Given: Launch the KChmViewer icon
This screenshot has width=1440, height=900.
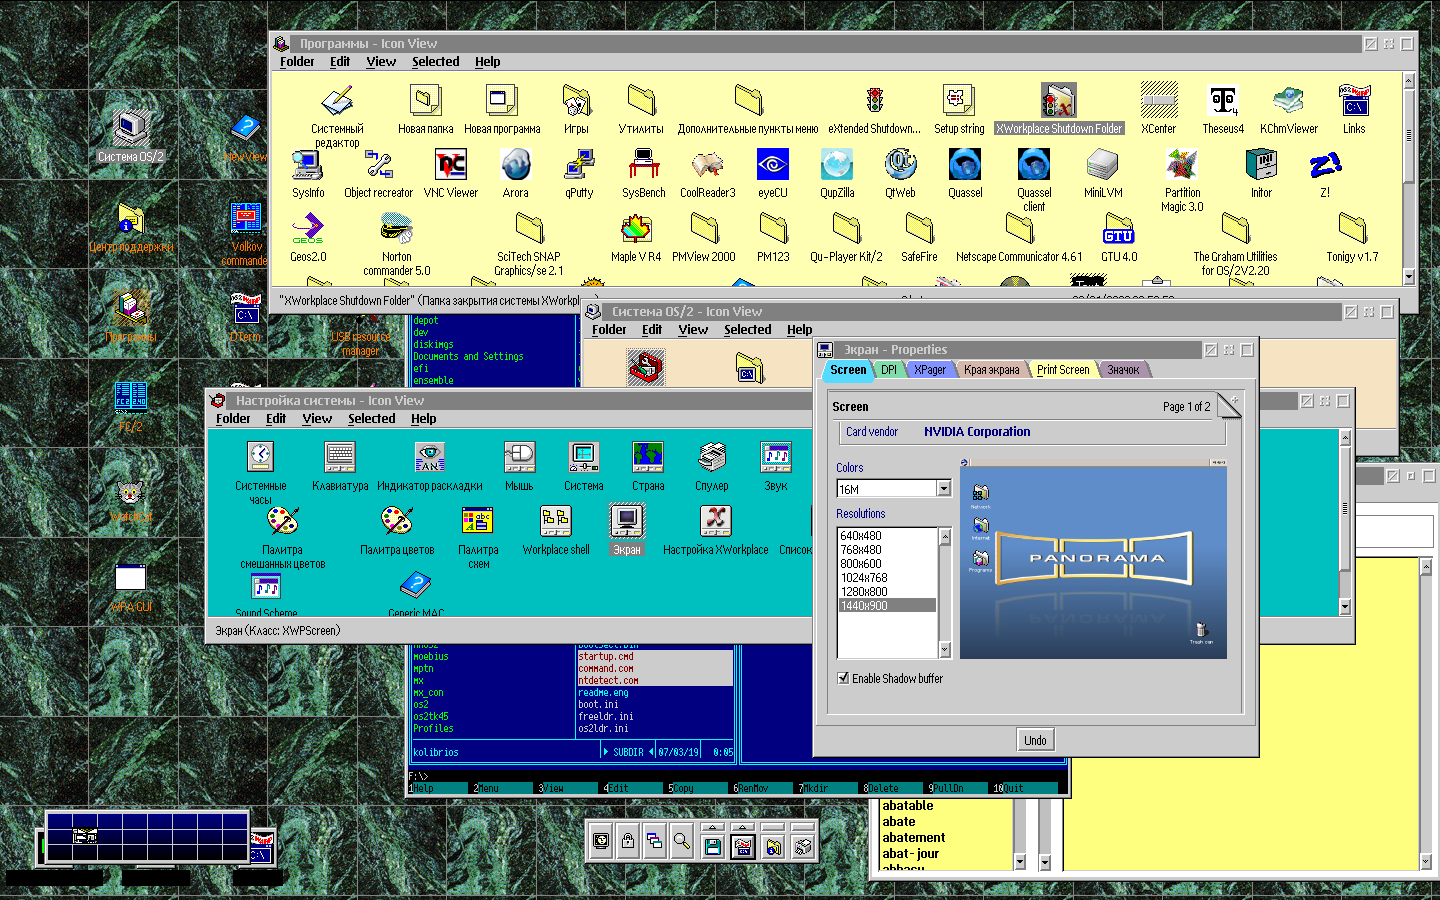Looking at the screenshot, I should pyautogui.click(x=1288, y=101).
